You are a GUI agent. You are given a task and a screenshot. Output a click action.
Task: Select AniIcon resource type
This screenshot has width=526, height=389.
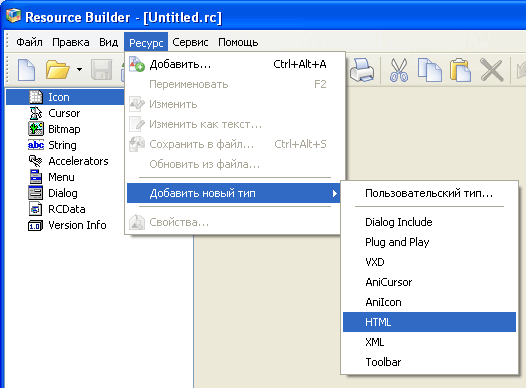(429, 302)
